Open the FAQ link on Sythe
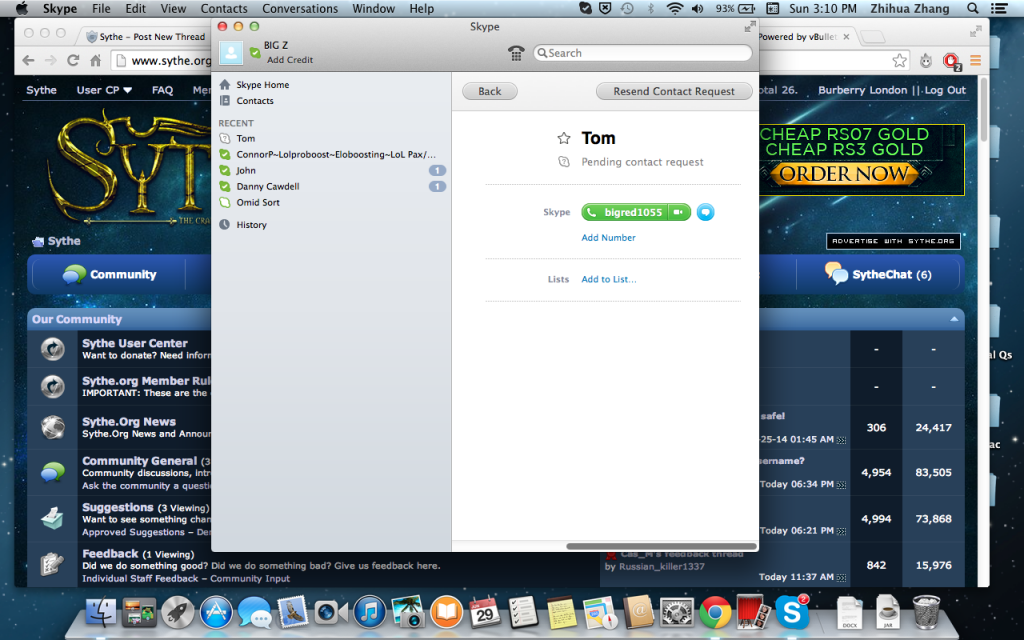This screenshot has width=1024, height=640. tap(162, 90)
